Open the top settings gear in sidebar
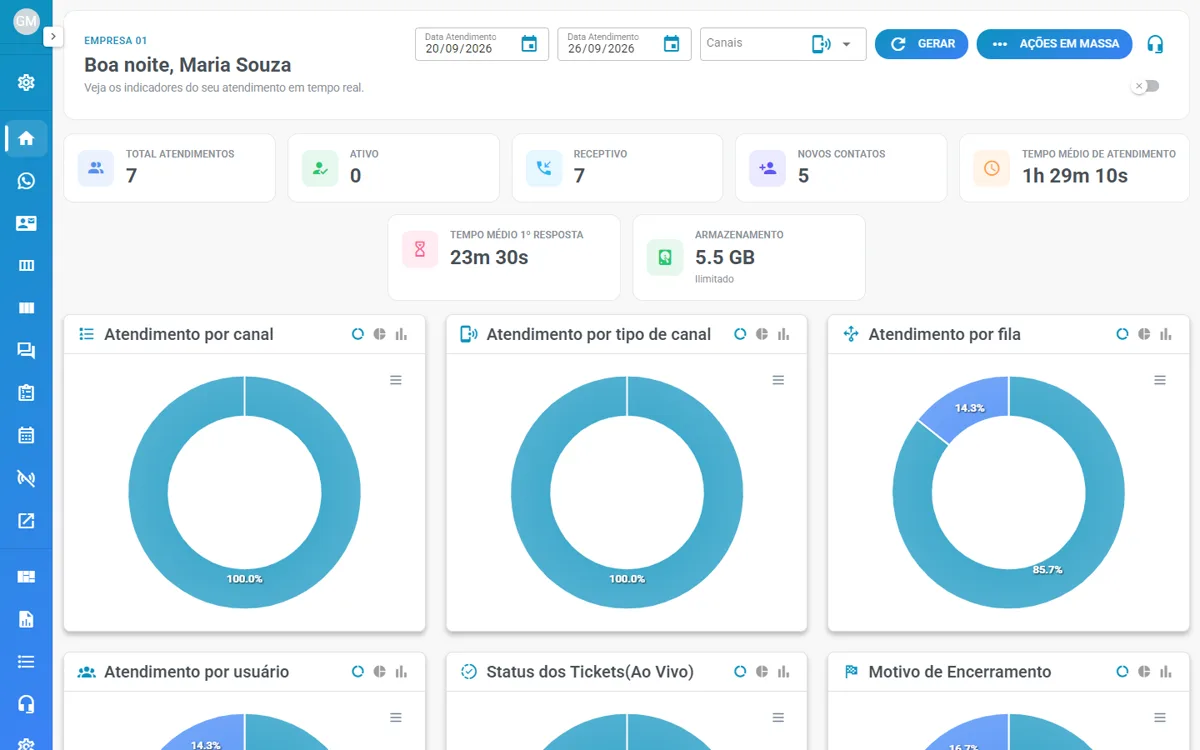 [26, 83]
